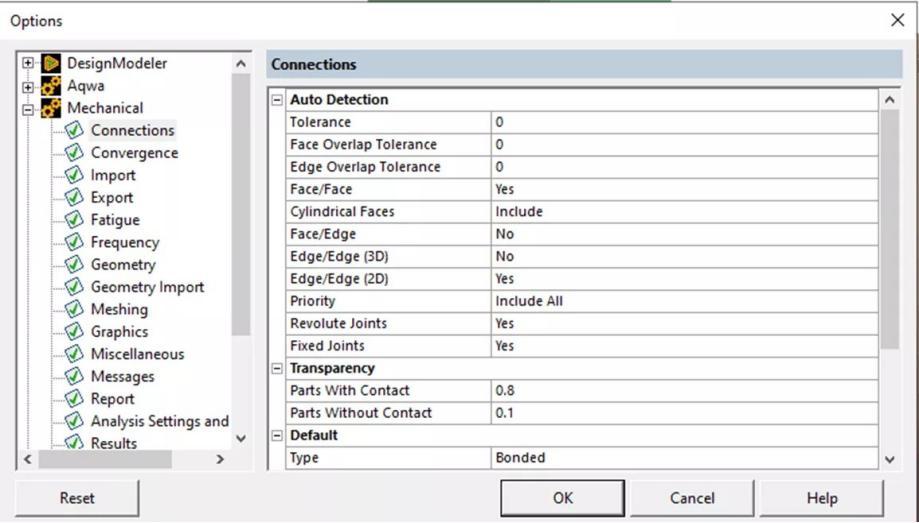Select Frequency in the options tree

[125, 242]
